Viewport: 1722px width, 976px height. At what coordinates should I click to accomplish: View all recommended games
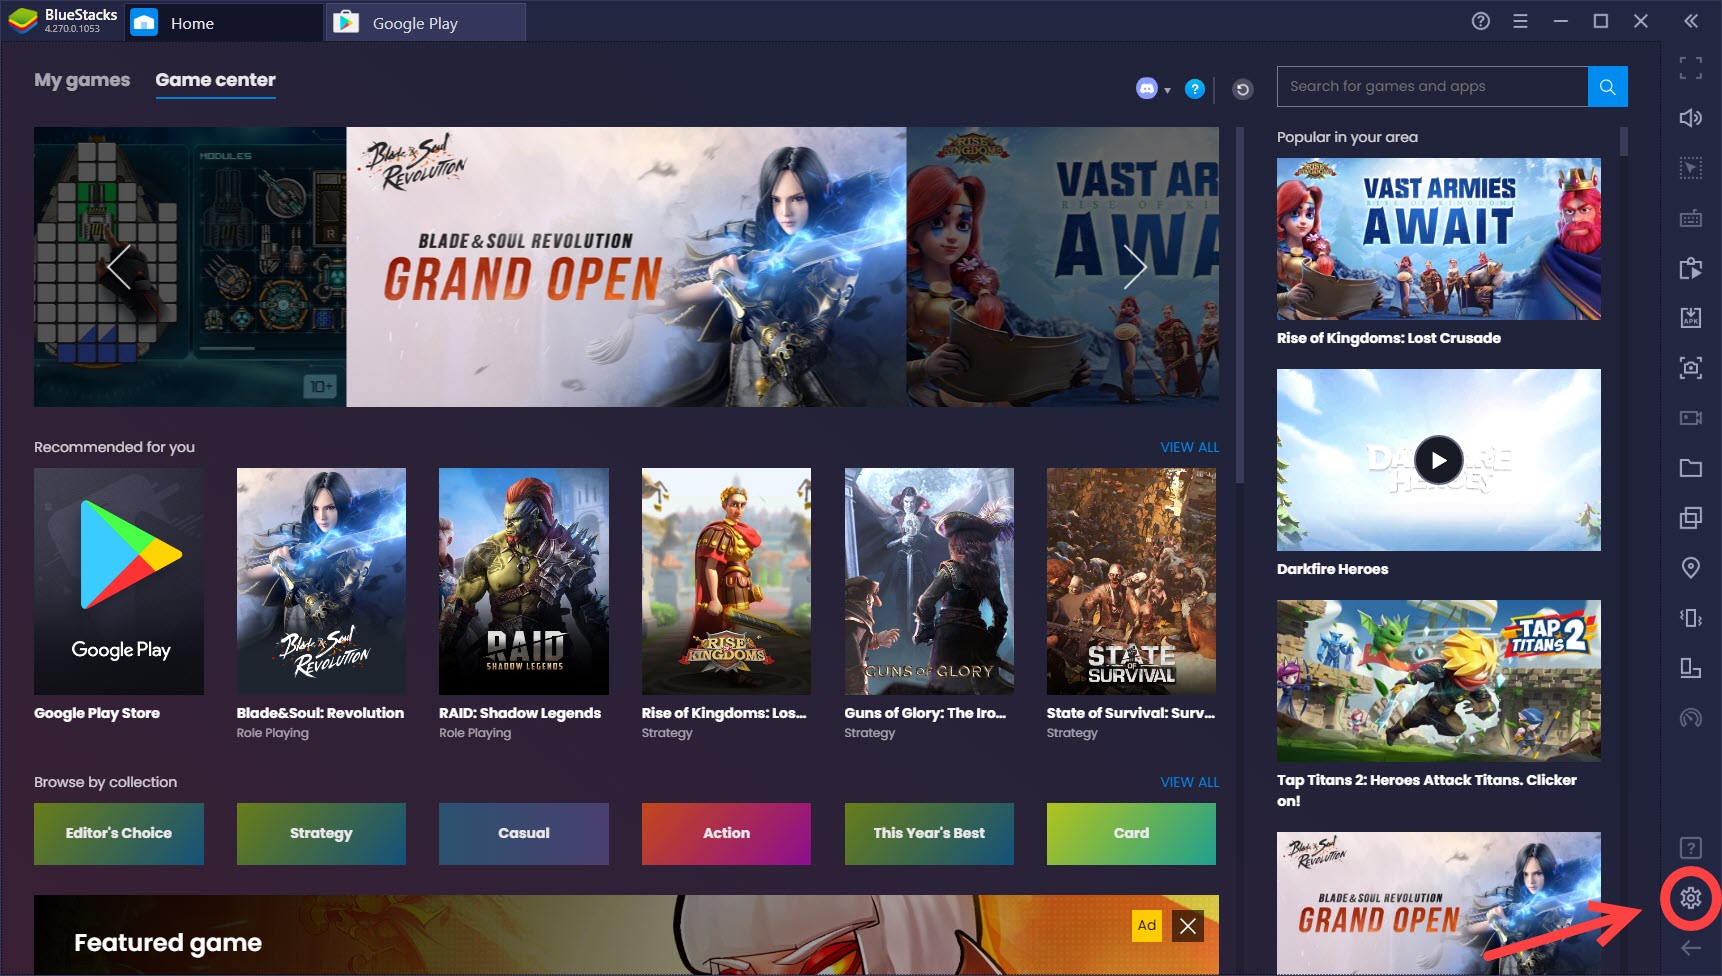(x=1190, y=447)
